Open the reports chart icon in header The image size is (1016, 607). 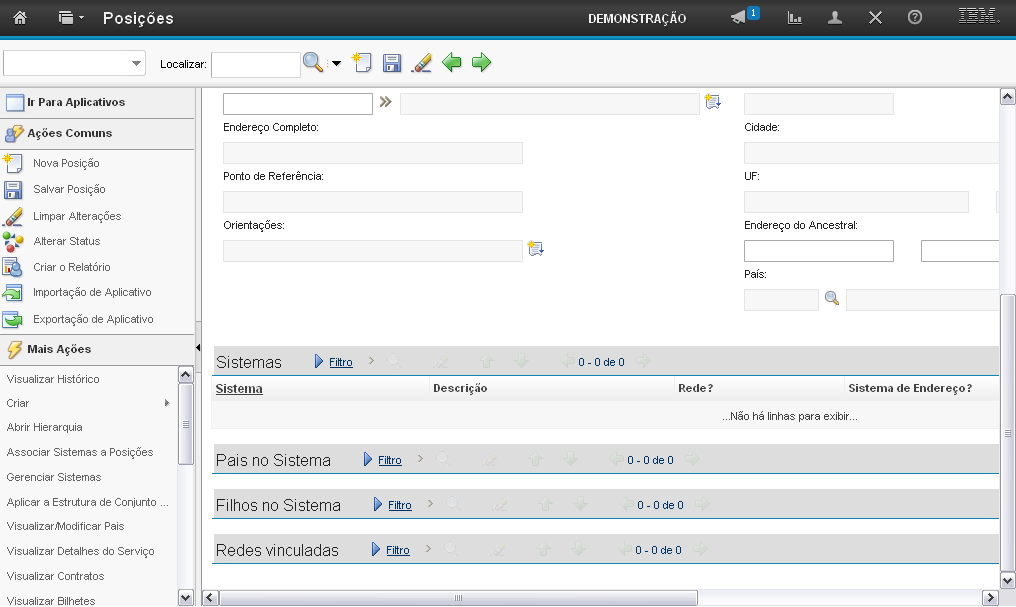click(795, 18)
